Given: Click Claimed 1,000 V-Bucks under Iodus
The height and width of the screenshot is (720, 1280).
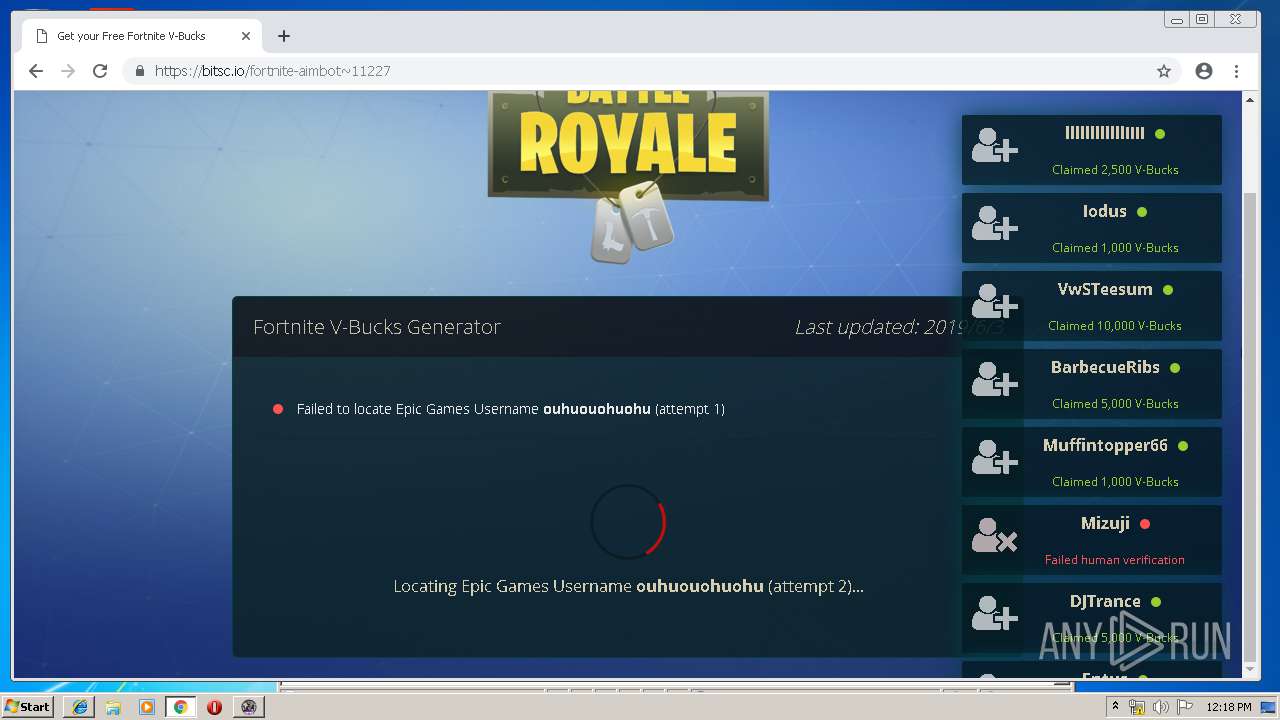Looking at the screenshot, I should pos(1115,248).
